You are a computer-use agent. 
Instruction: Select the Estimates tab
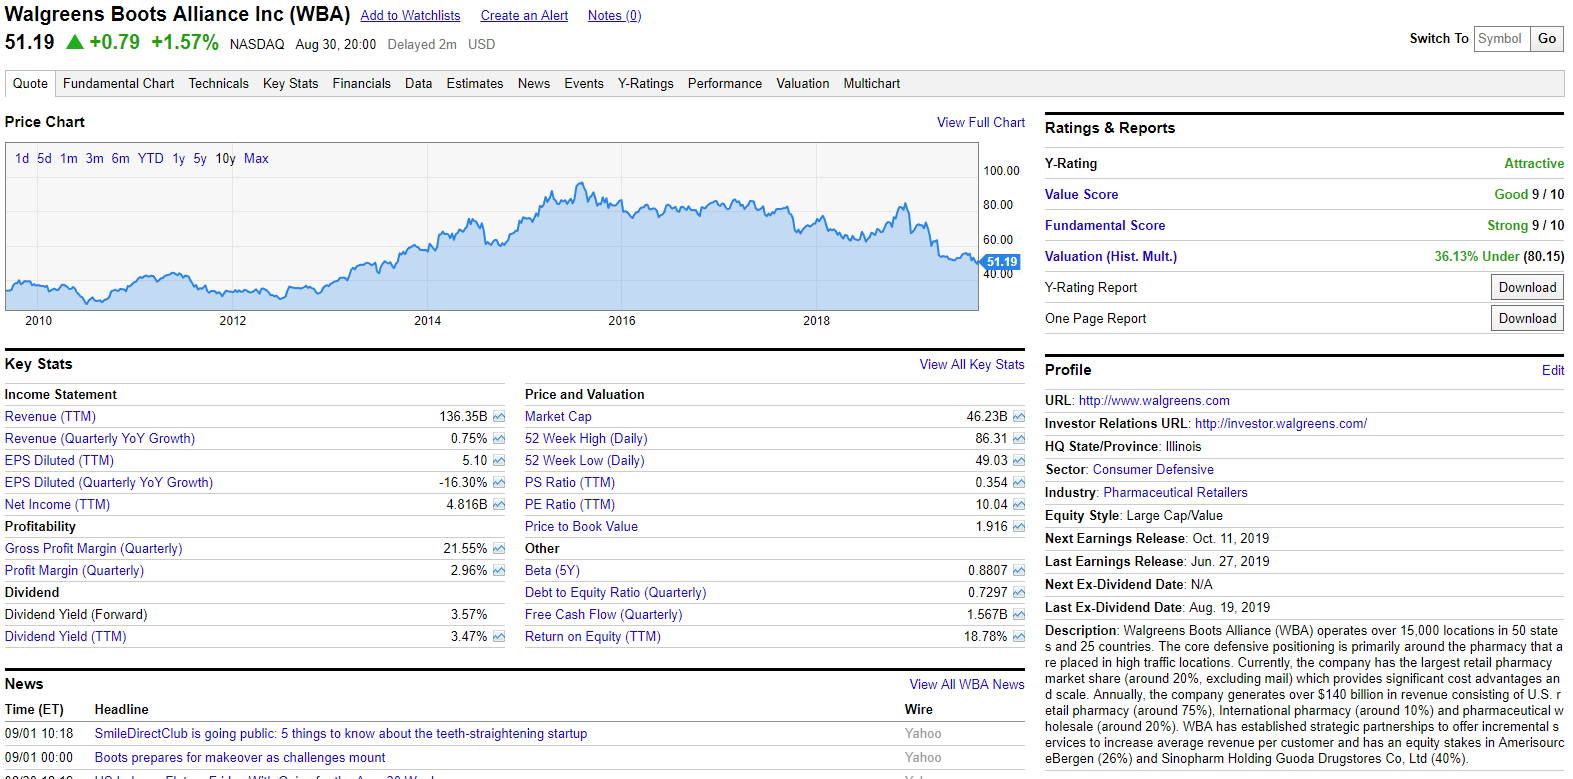[475, 84]
